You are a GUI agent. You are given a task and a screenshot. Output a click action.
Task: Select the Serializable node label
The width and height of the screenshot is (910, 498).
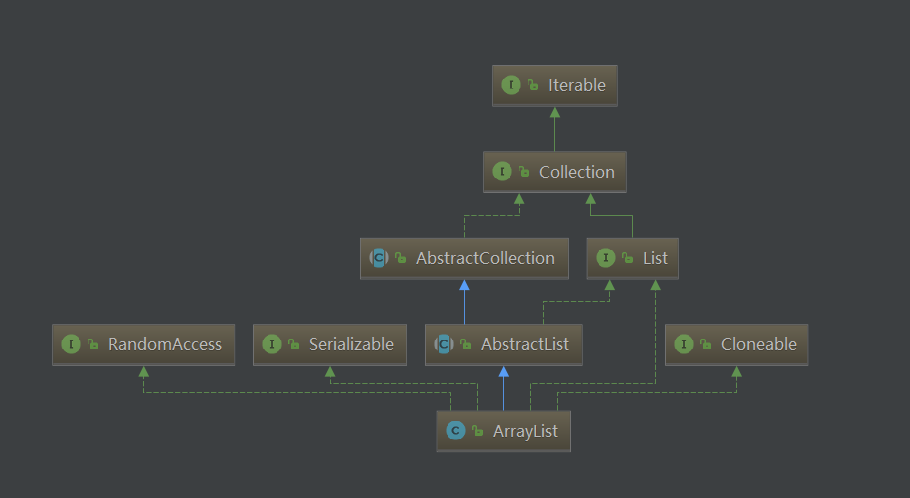(x=351, y=344)
